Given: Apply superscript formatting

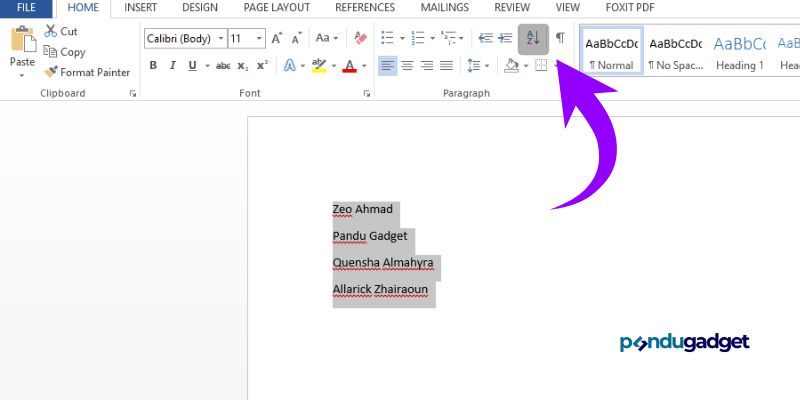Looking at the screenshot, I should 262,66.
